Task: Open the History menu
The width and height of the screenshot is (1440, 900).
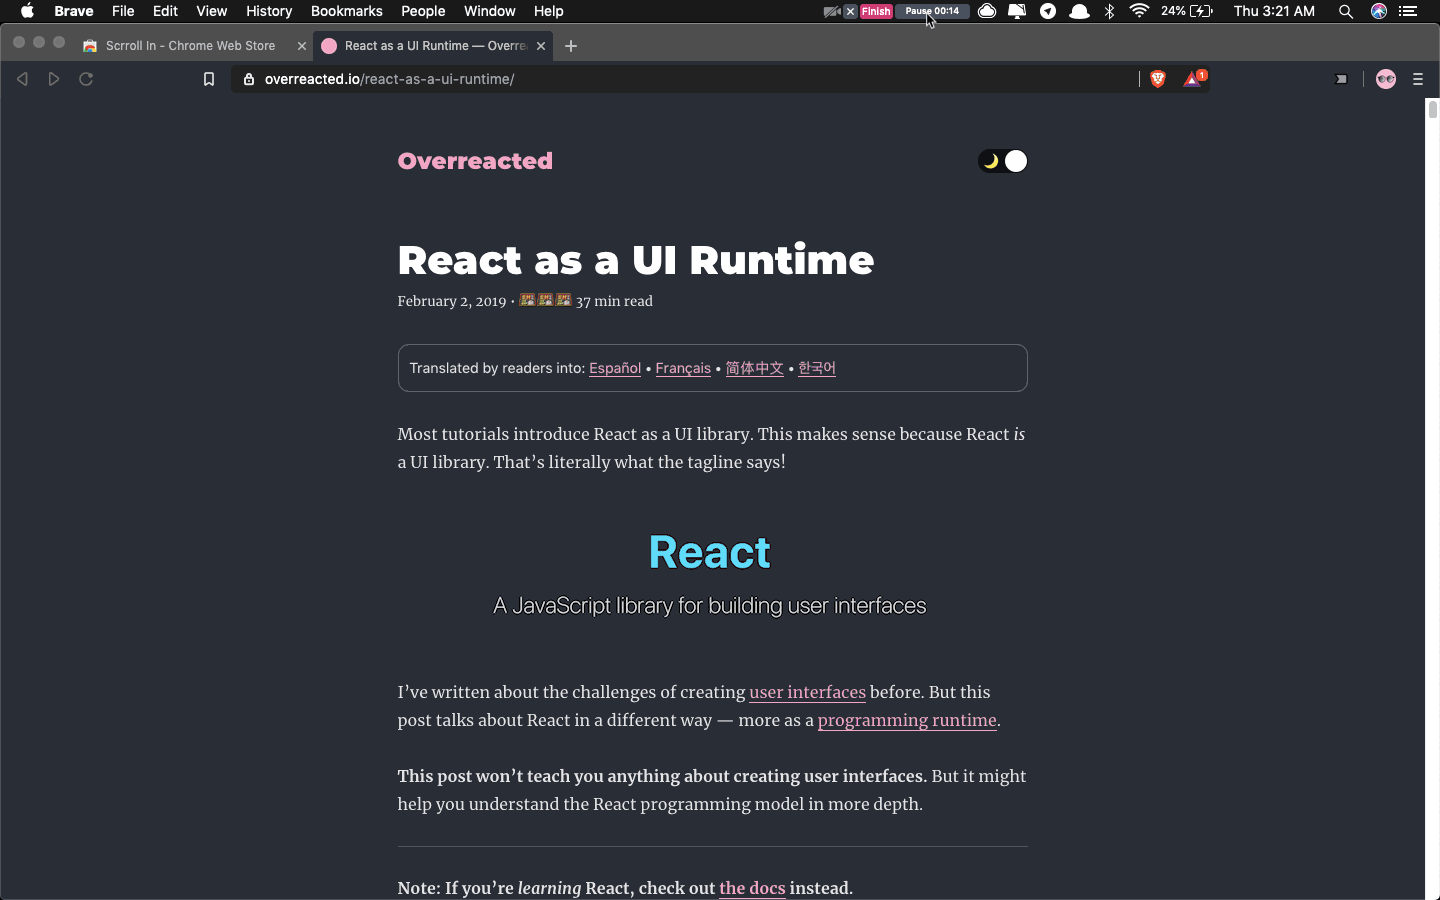Action: pyautogui.click(x=269, y=11)
